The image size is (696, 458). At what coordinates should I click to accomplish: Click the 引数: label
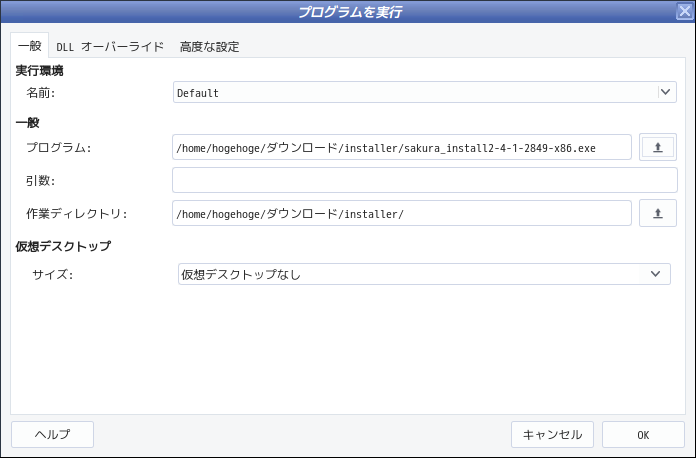click(x=40, y=181)
